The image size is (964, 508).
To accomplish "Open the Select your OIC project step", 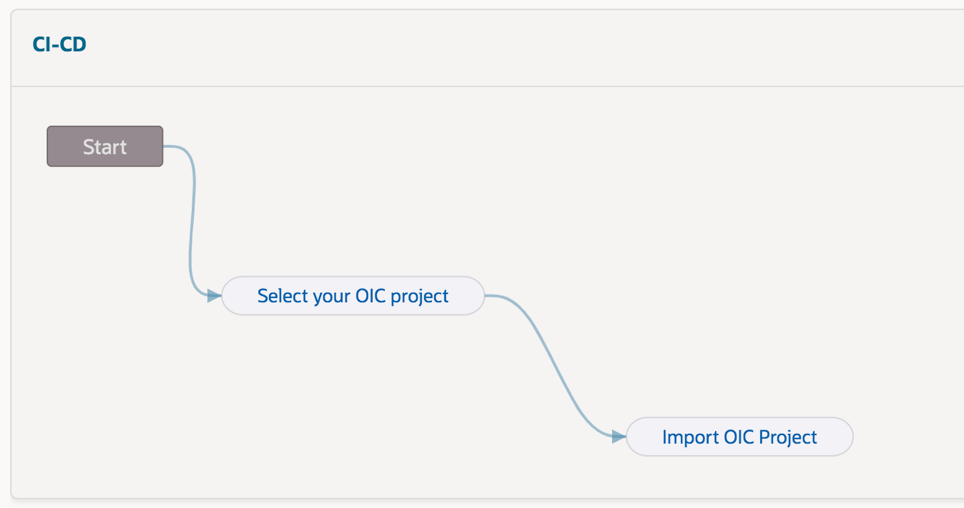I will (353, 296).
